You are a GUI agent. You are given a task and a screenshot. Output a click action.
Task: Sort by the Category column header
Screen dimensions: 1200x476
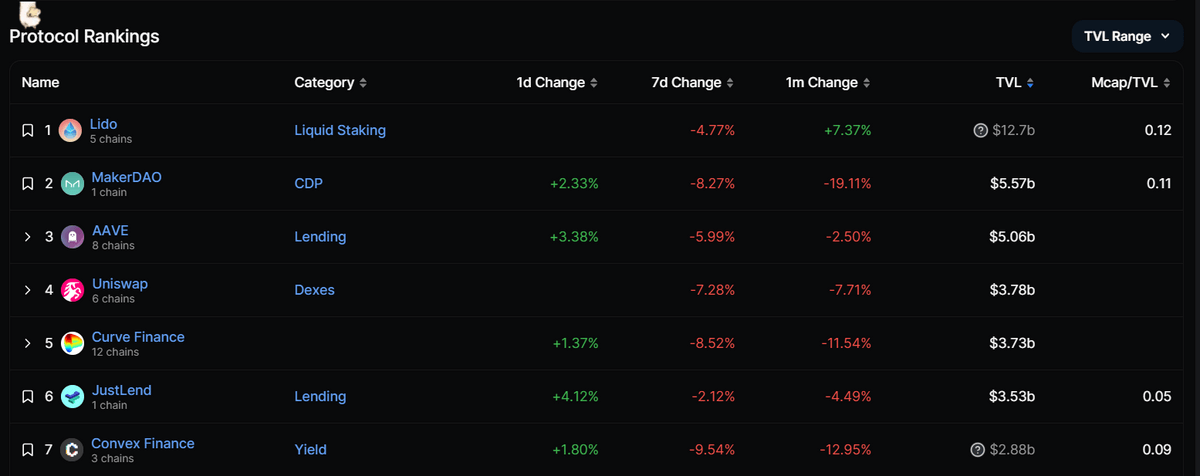[331, 83]
